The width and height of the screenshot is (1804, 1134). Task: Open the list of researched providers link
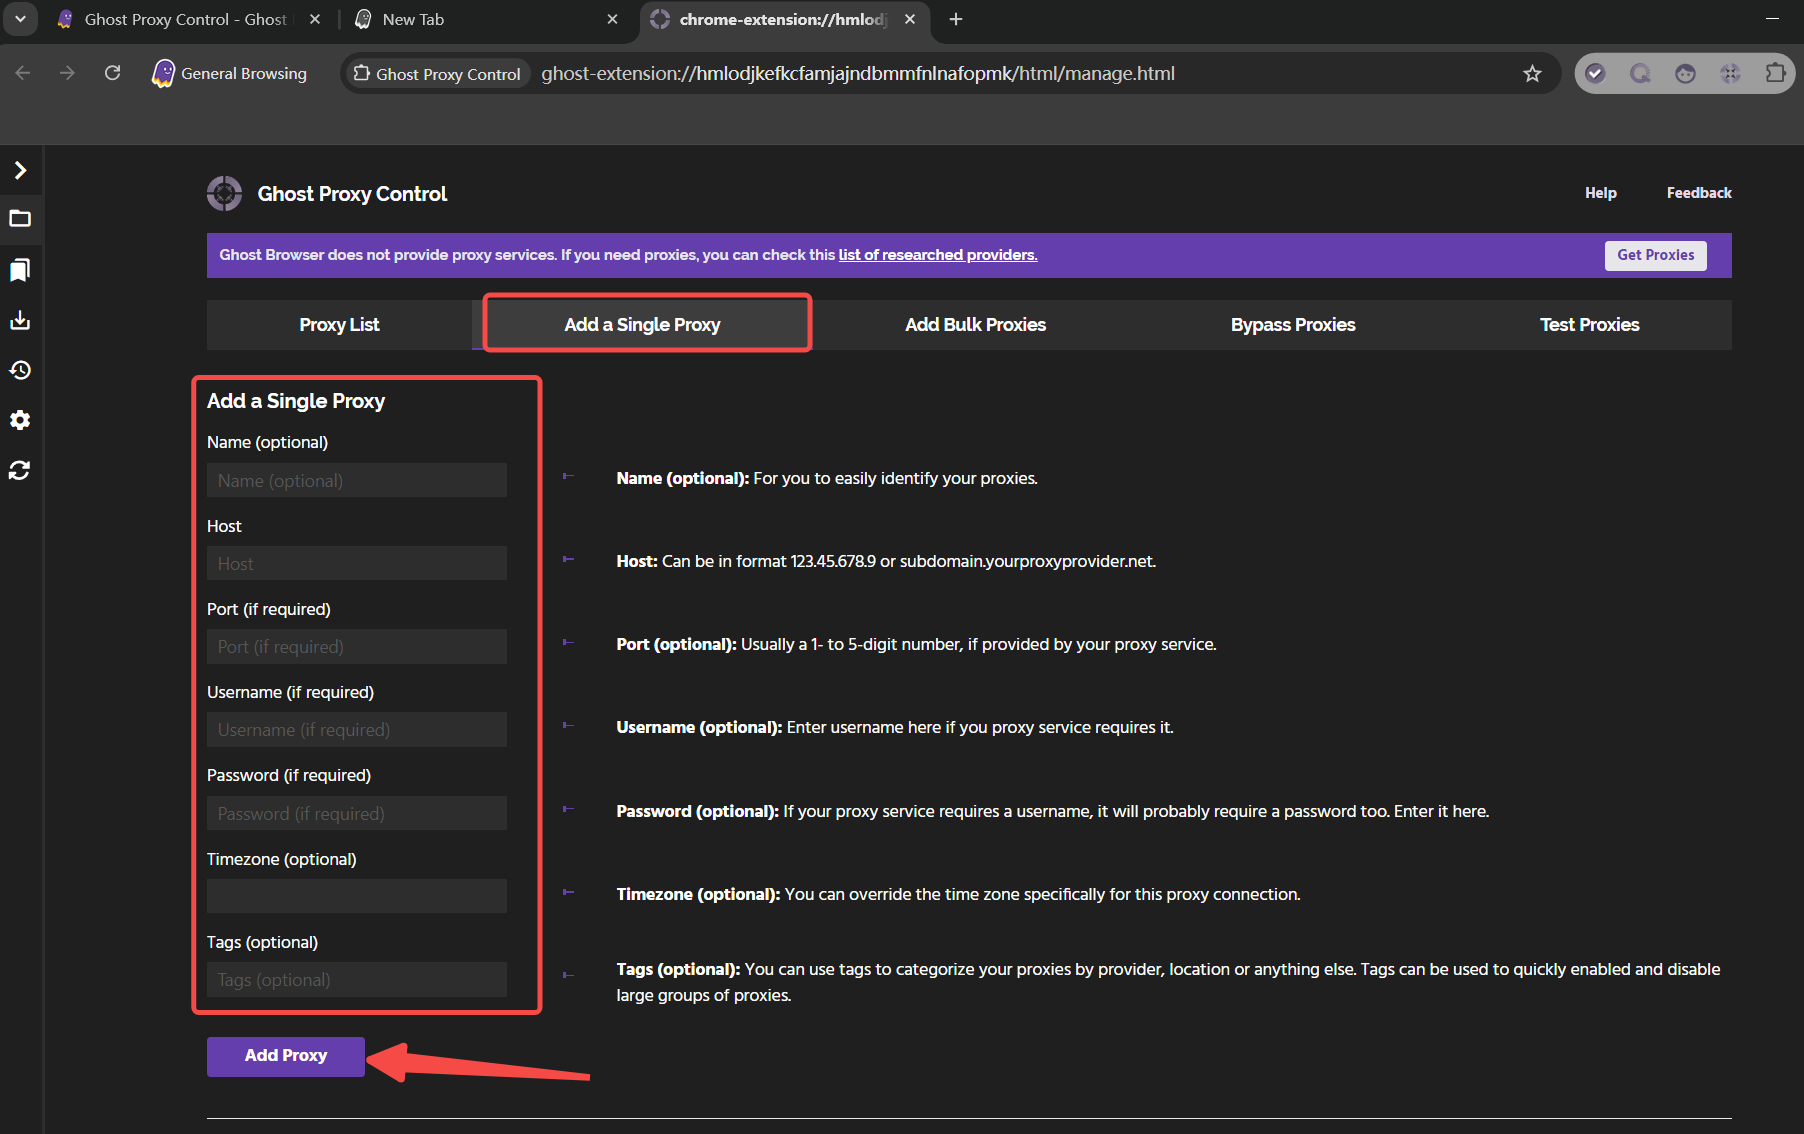[x=938, y=255]
